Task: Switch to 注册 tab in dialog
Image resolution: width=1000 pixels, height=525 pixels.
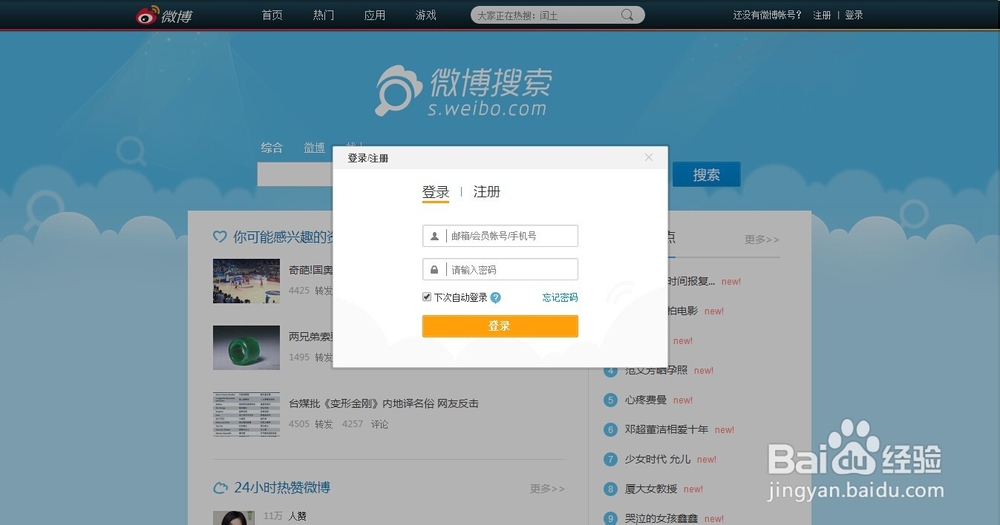Action: point(487,191)
